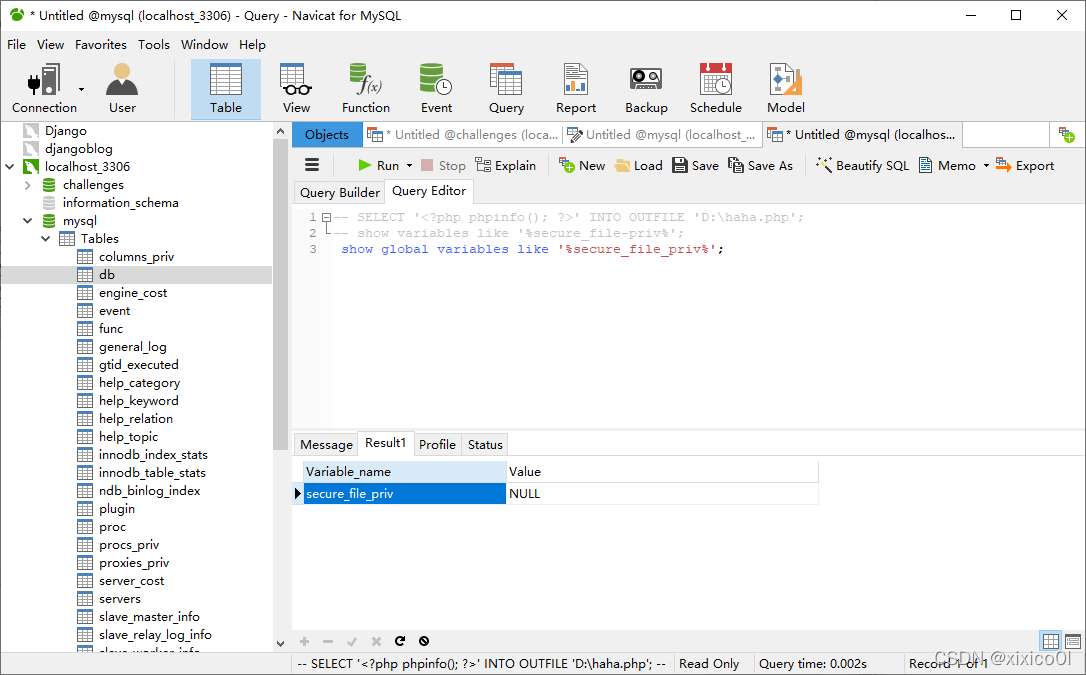1086x675 pixels.
Task: Create a New query
Action: pyautogui.click(x=582, y=165)
